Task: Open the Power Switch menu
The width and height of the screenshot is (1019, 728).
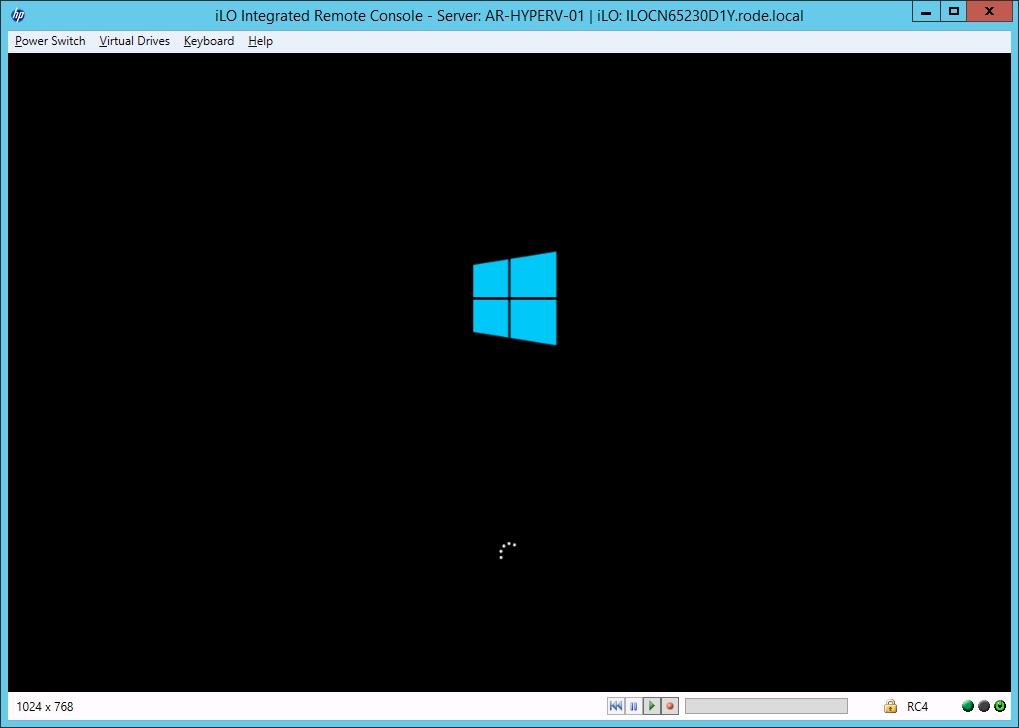Action: coord(50,41)
